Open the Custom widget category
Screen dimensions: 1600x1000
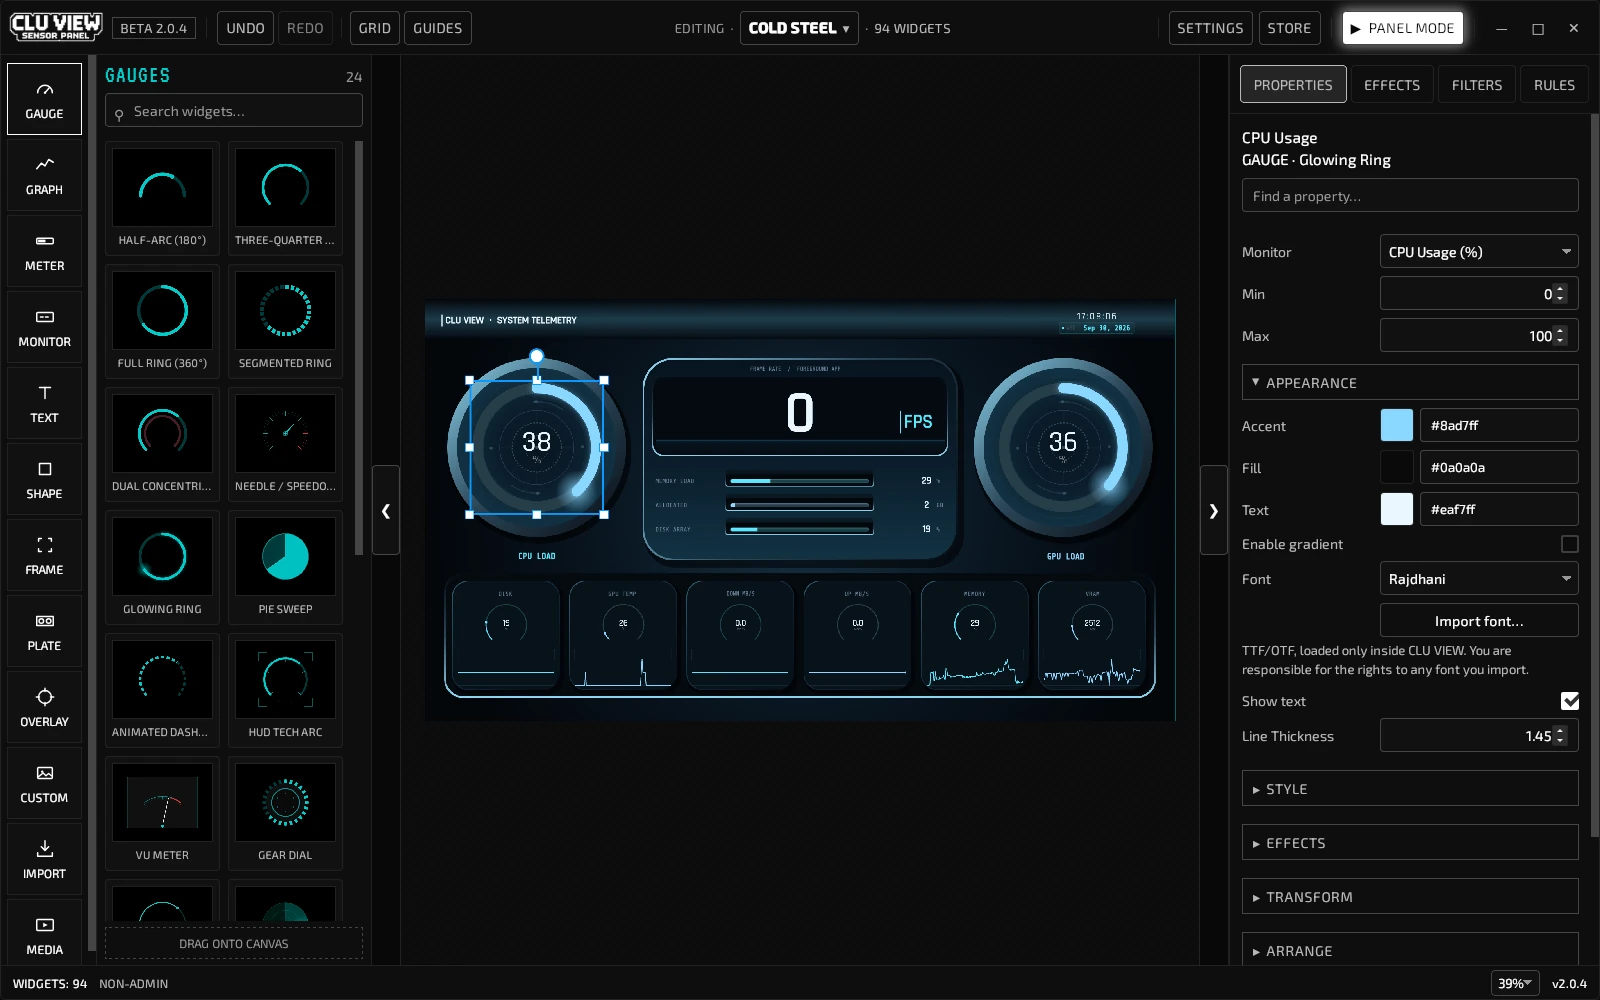(x=44, y=783)
